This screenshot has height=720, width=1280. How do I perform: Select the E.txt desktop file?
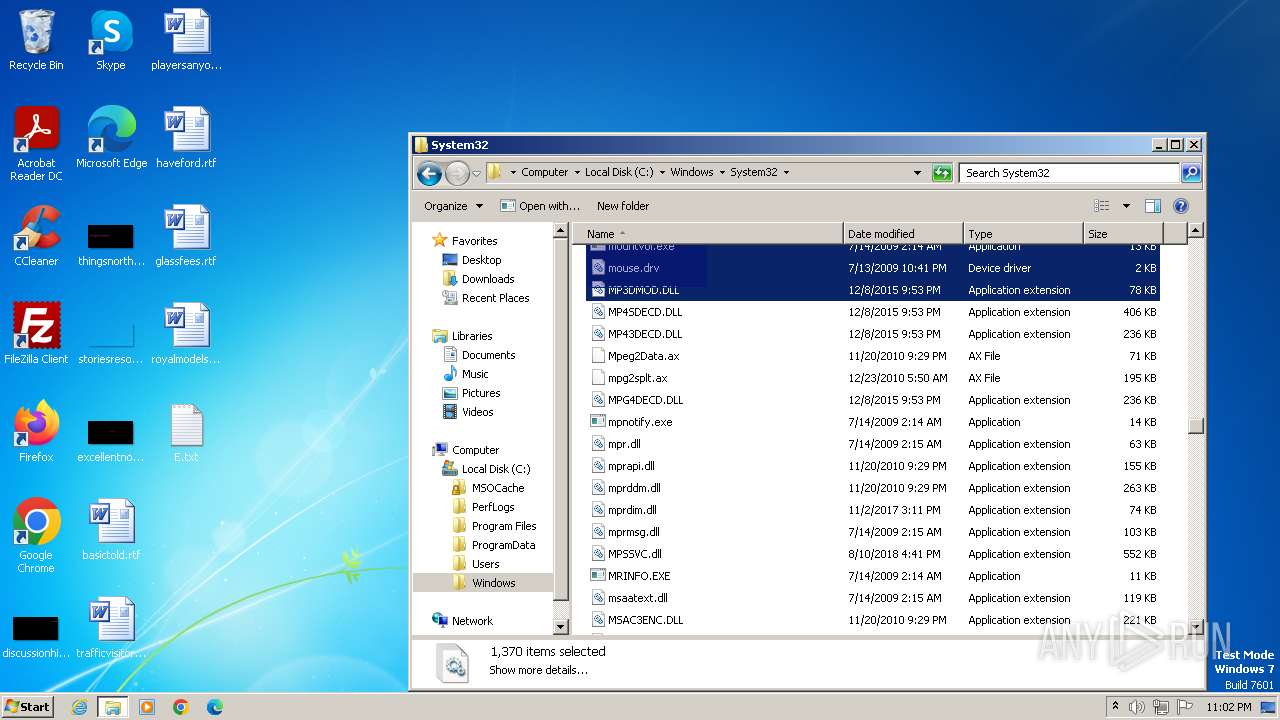tap(186, 432)
